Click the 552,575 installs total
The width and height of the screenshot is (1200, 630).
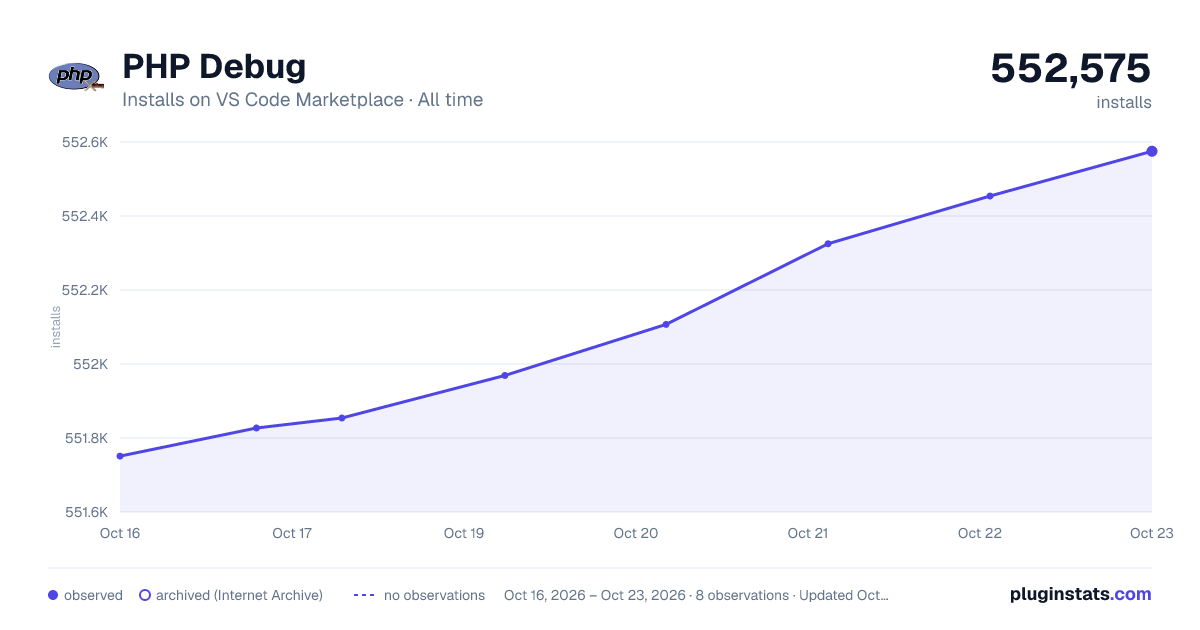1071,68
